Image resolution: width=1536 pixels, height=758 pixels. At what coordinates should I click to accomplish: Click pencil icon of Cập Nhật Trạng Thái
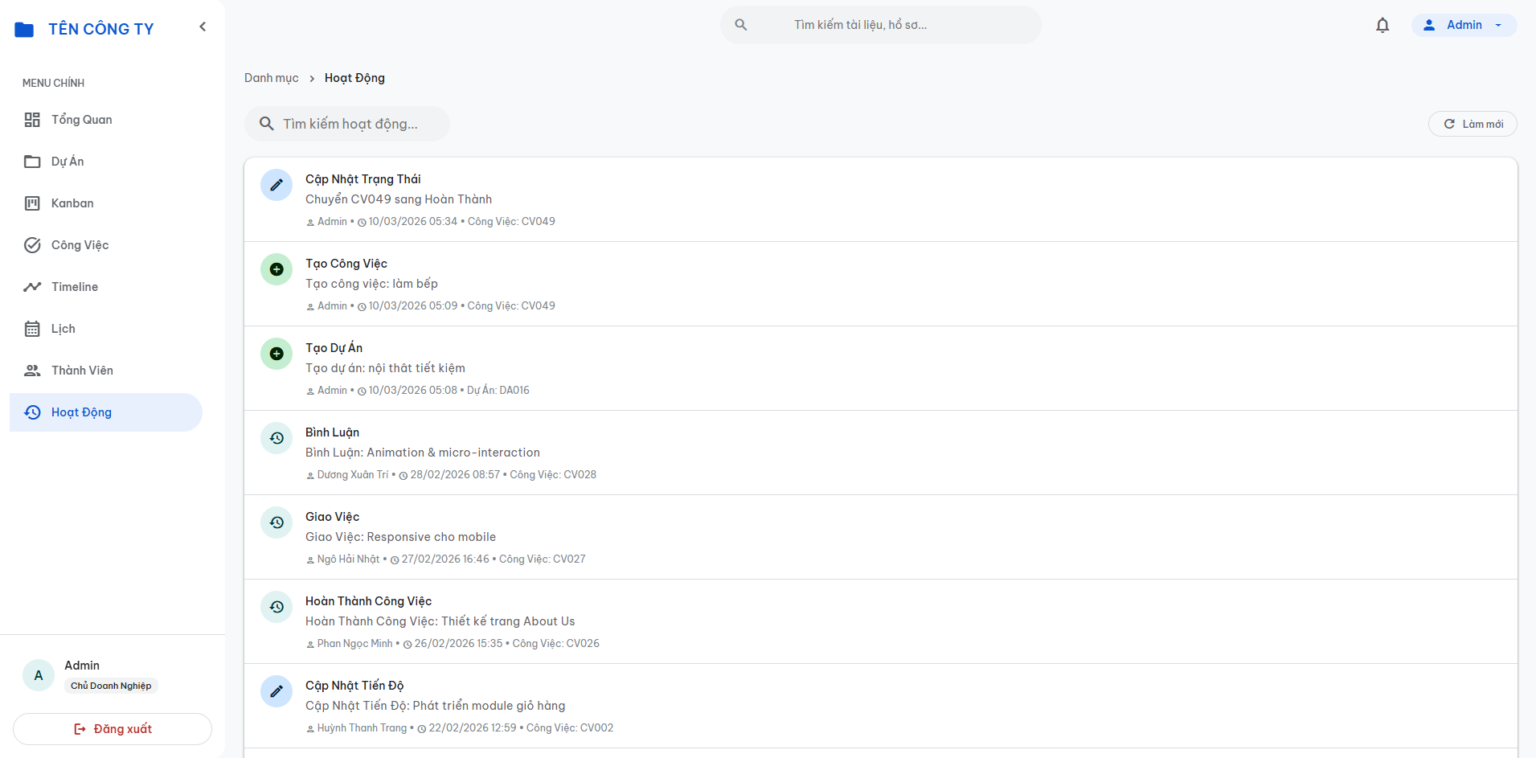[x=277, y=185]
